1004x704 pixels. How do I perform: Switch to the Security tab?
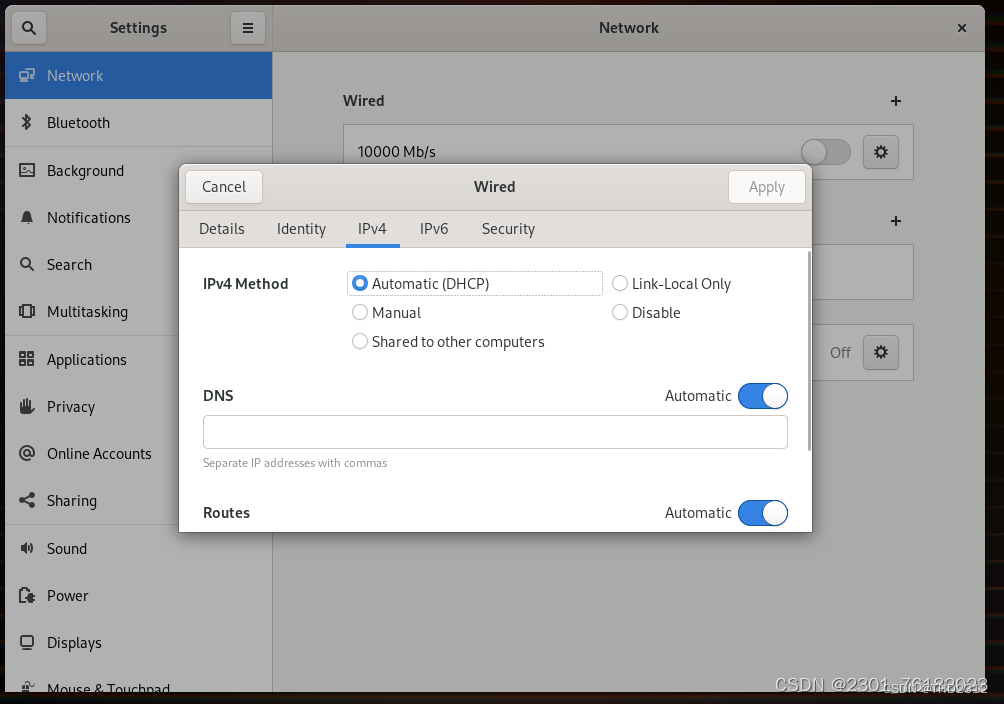tap(508, 229)
